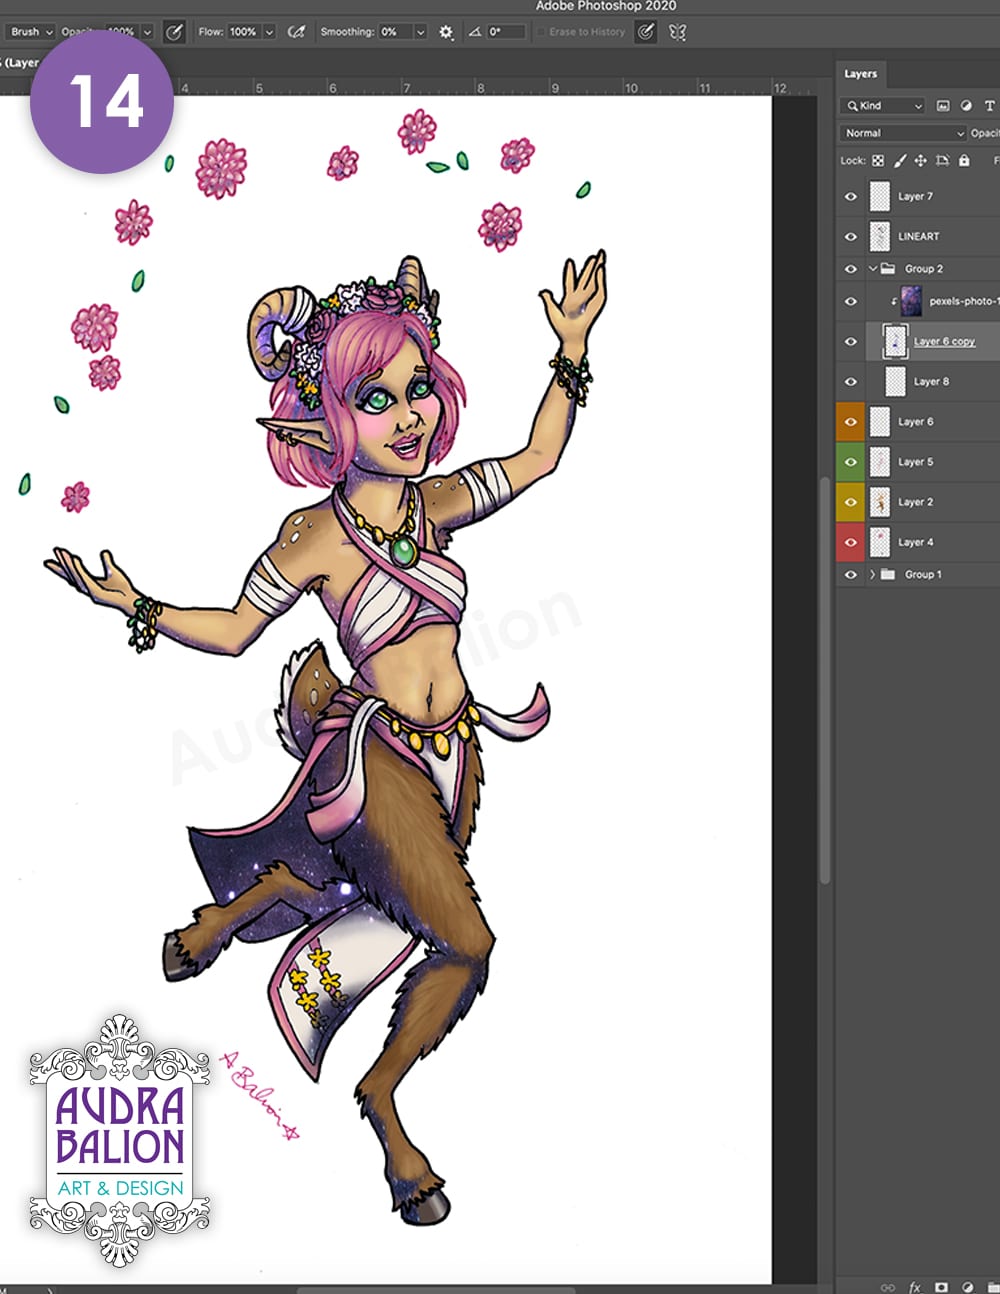This screenshot has width=1000, height=1294.
Task: Filter layers by type layer icon
Action: [x=989, y=105]
